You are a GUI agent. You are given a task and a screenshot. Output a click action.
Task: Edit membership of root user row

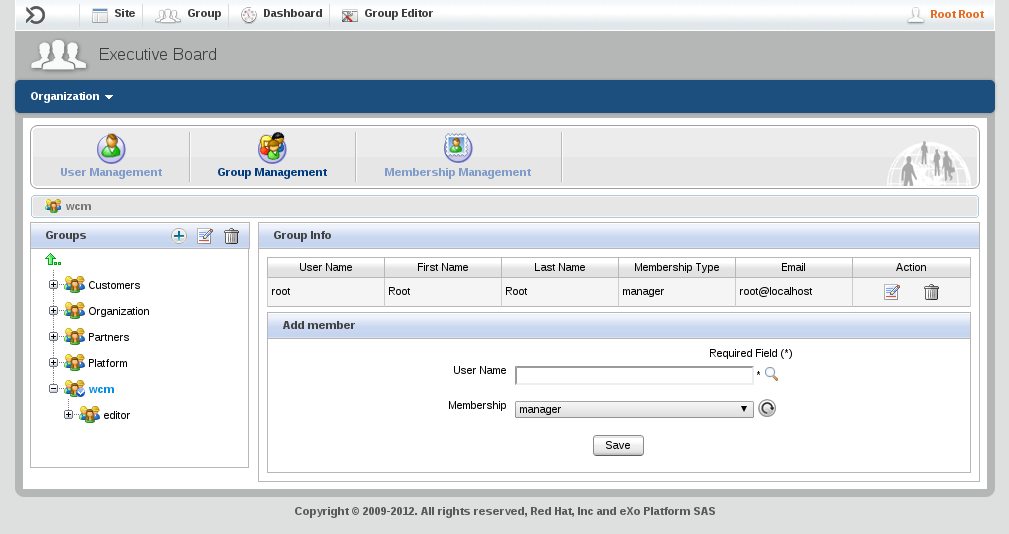click(x=892, y=292)
